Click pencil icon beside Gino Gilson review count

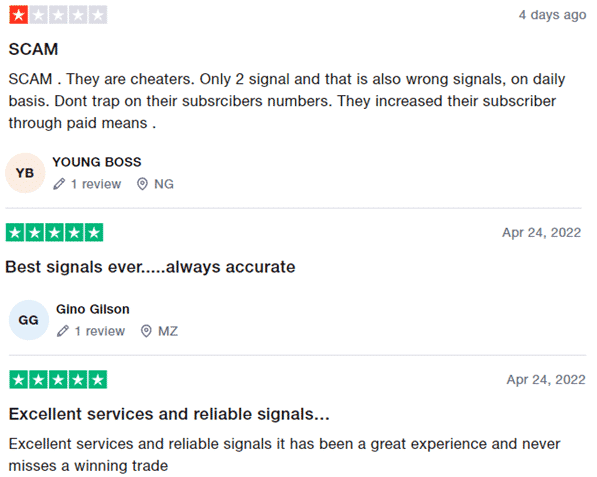point(63,331)
